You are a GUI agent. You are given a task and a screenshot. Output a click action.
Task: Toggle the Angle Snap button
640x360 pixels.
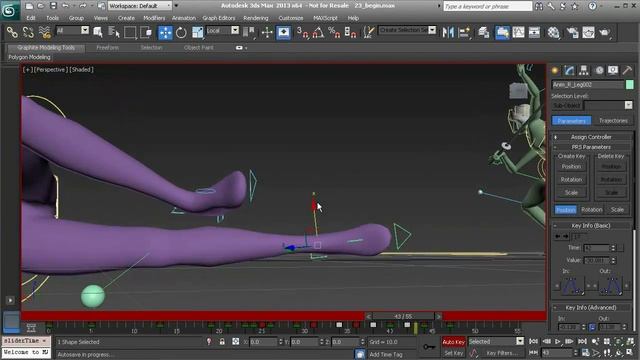pos(318,32)
